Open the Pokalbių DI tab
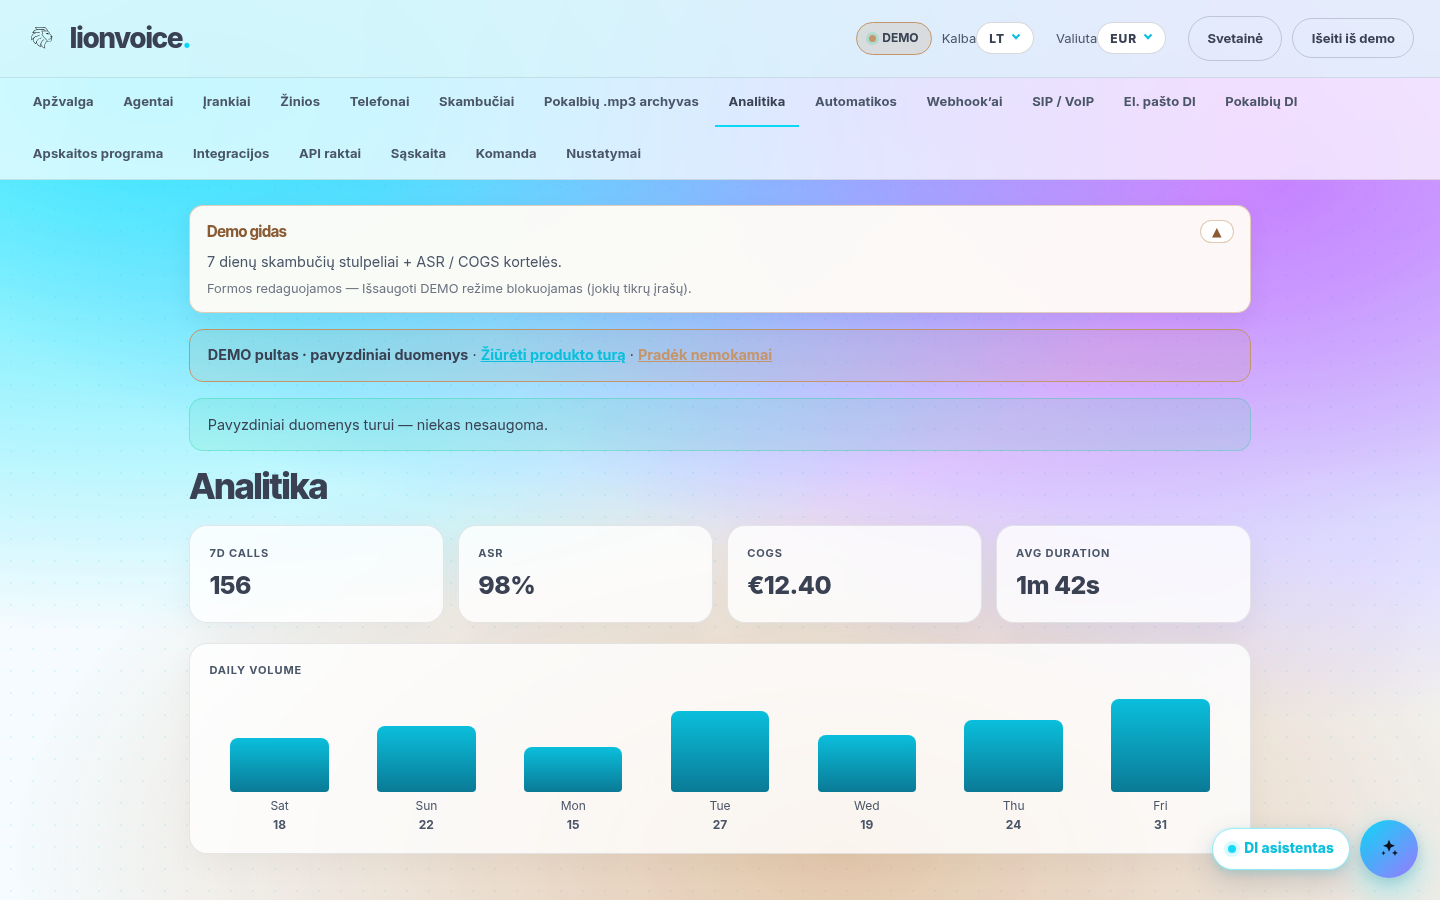The image size is (1440, 900). [1261, 101]
